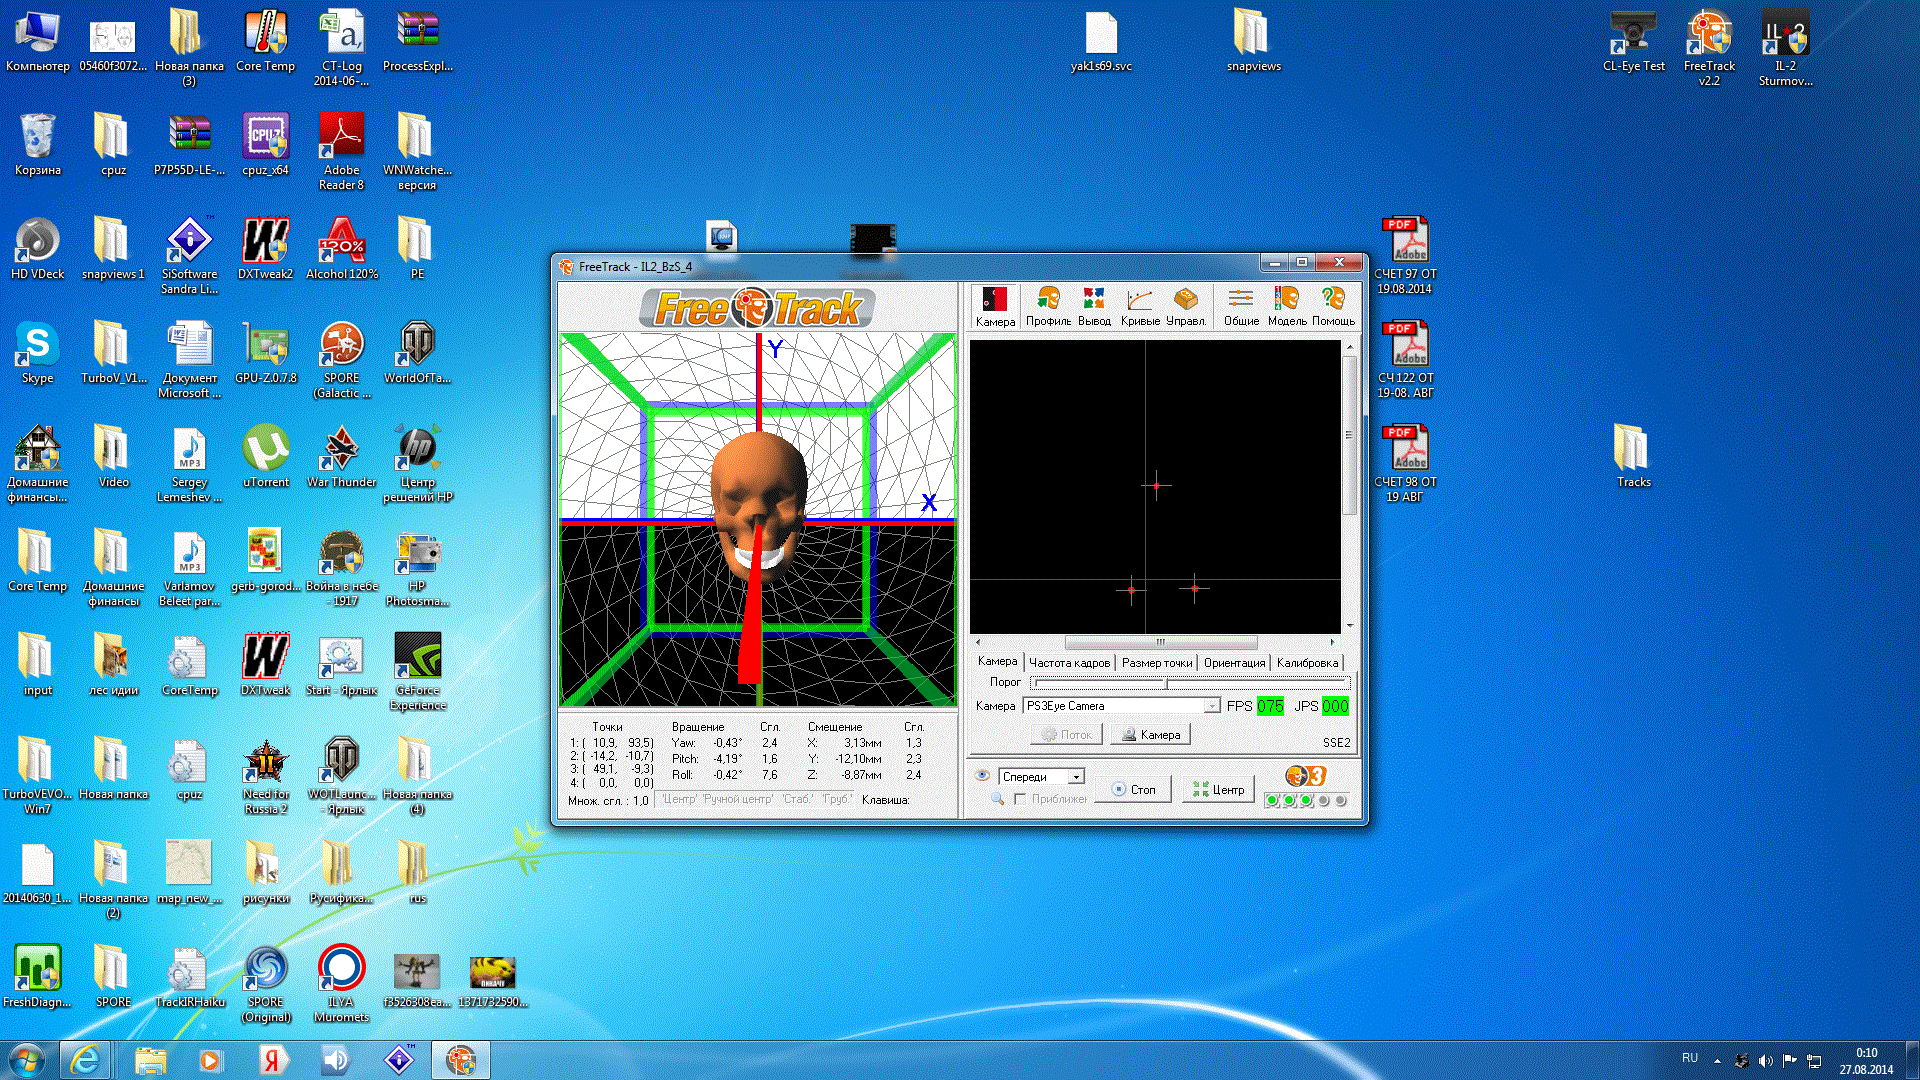
Task: Switch to the Размер точки tab
Action: click(1157, 663)
